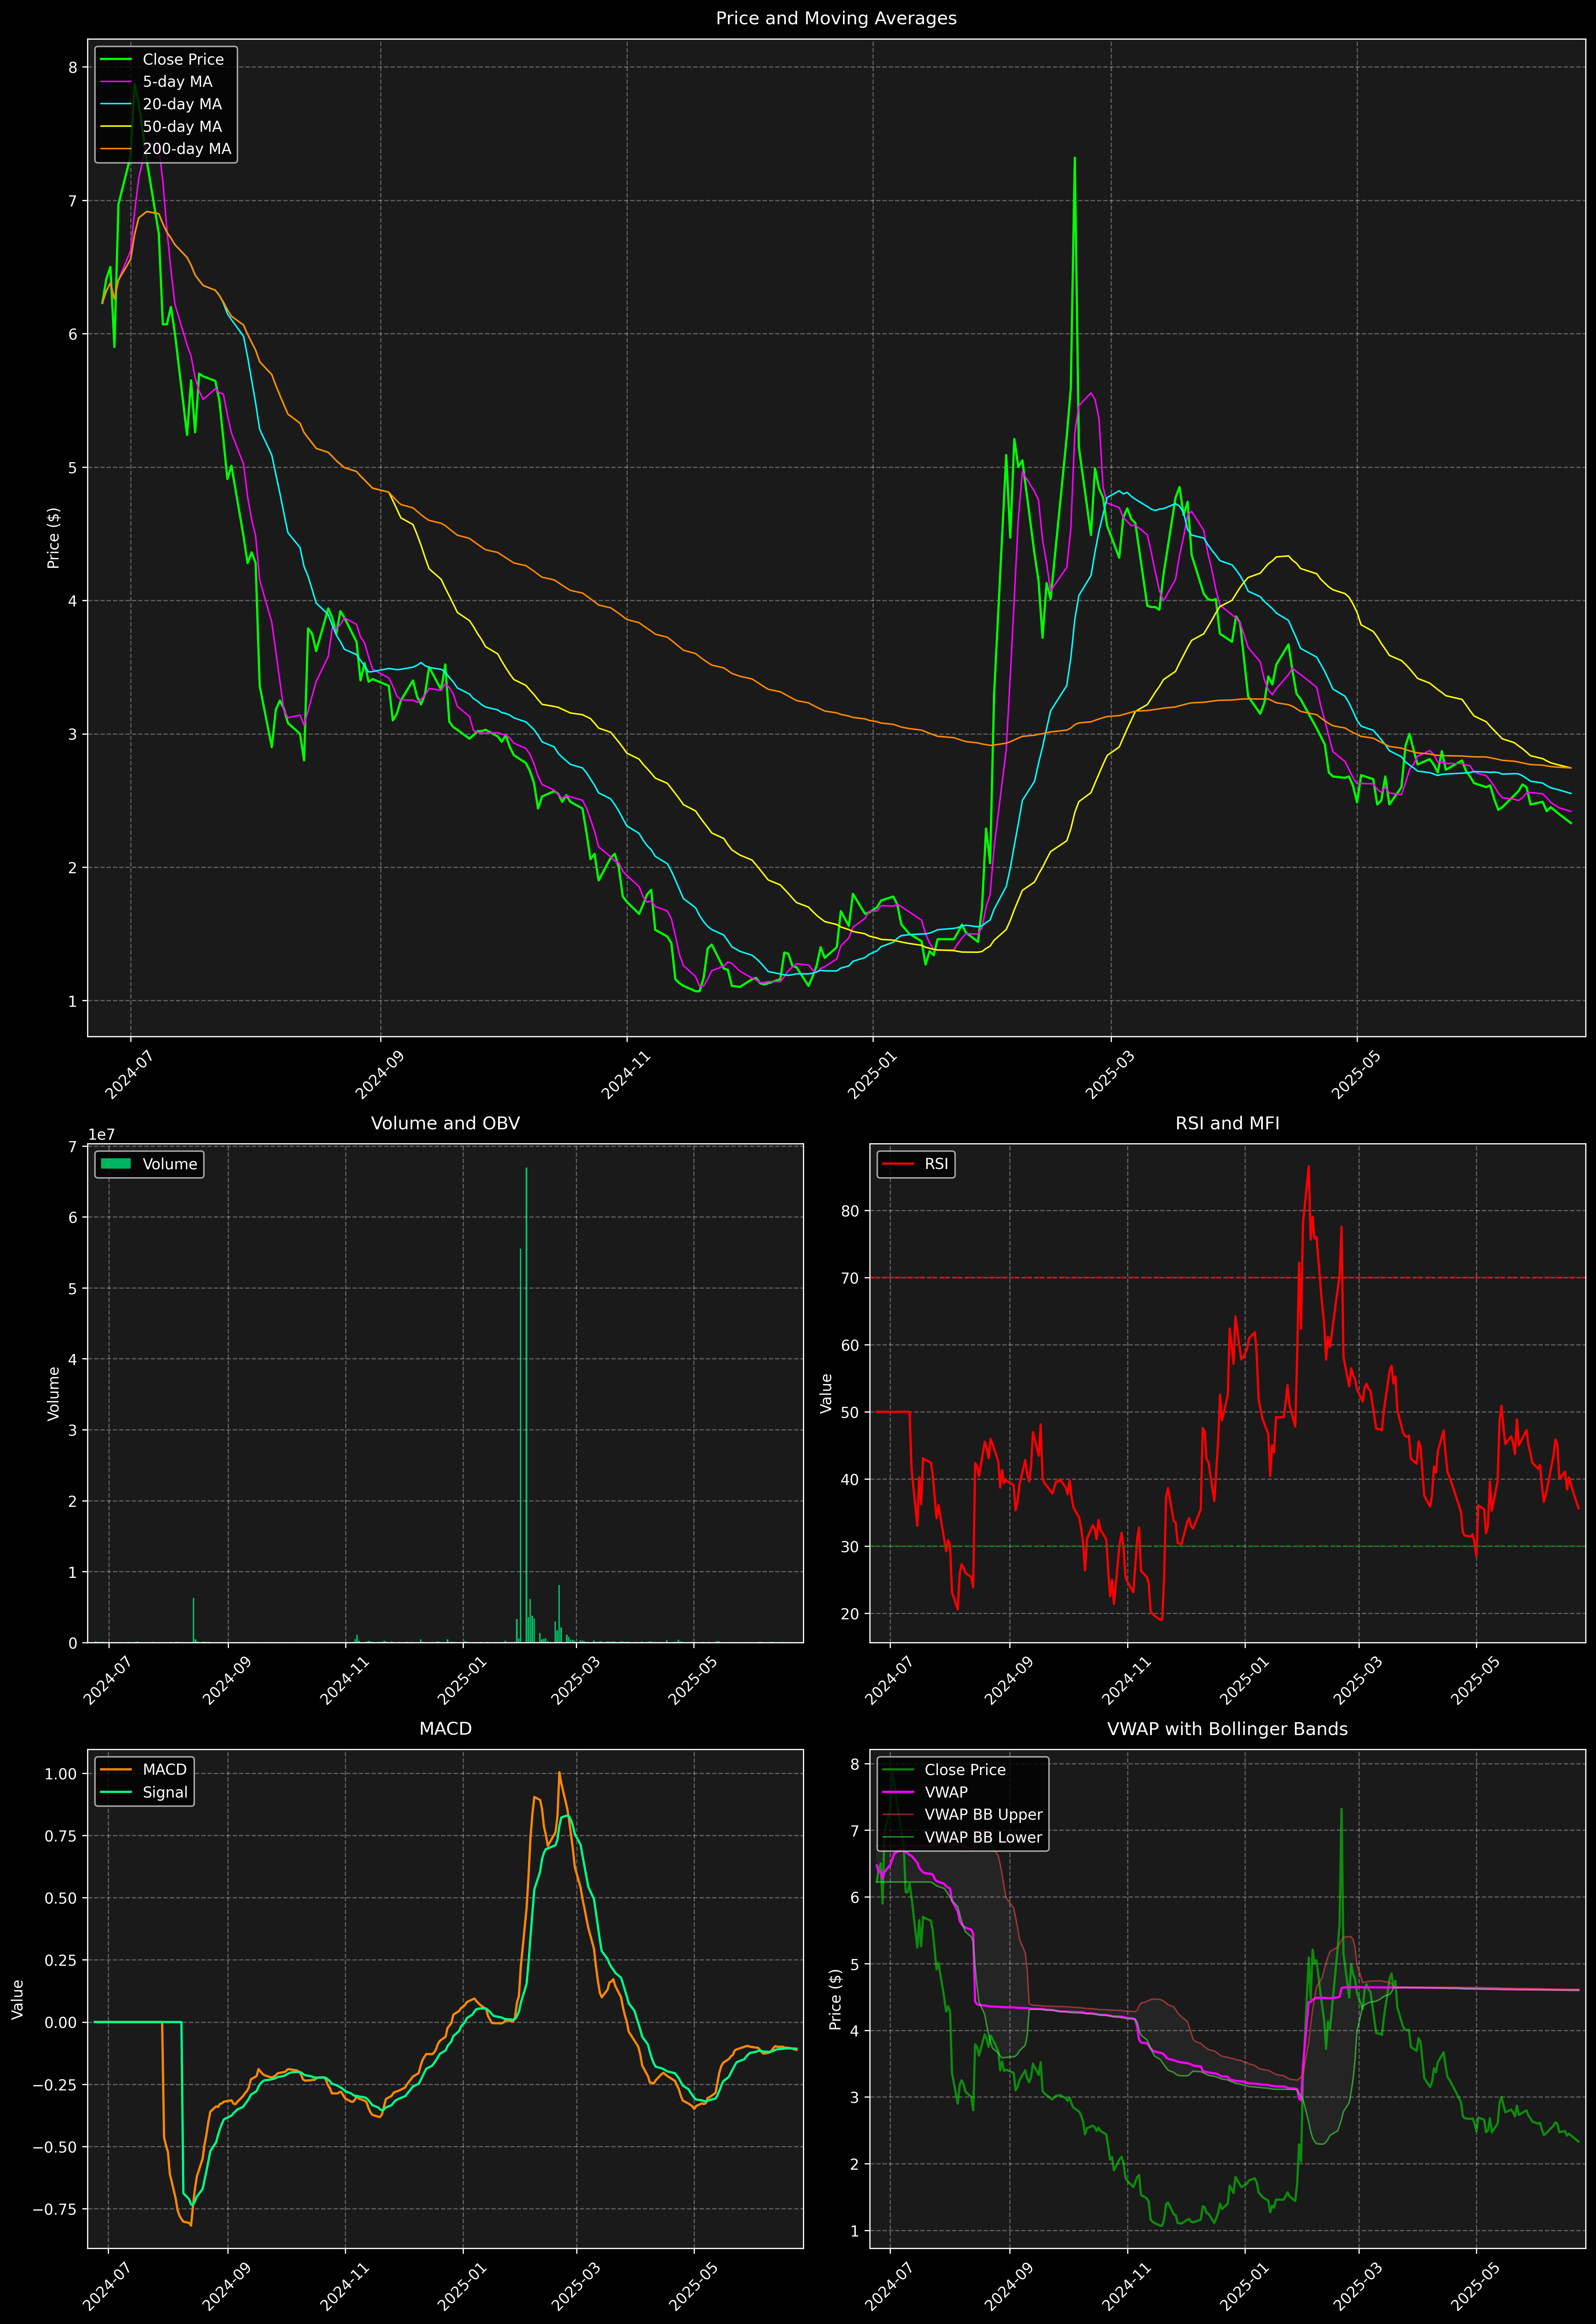Screen dimensions: 1596x2324
Task: Click the tallest volume bar near 2025-02
Action: point(527,1405)
